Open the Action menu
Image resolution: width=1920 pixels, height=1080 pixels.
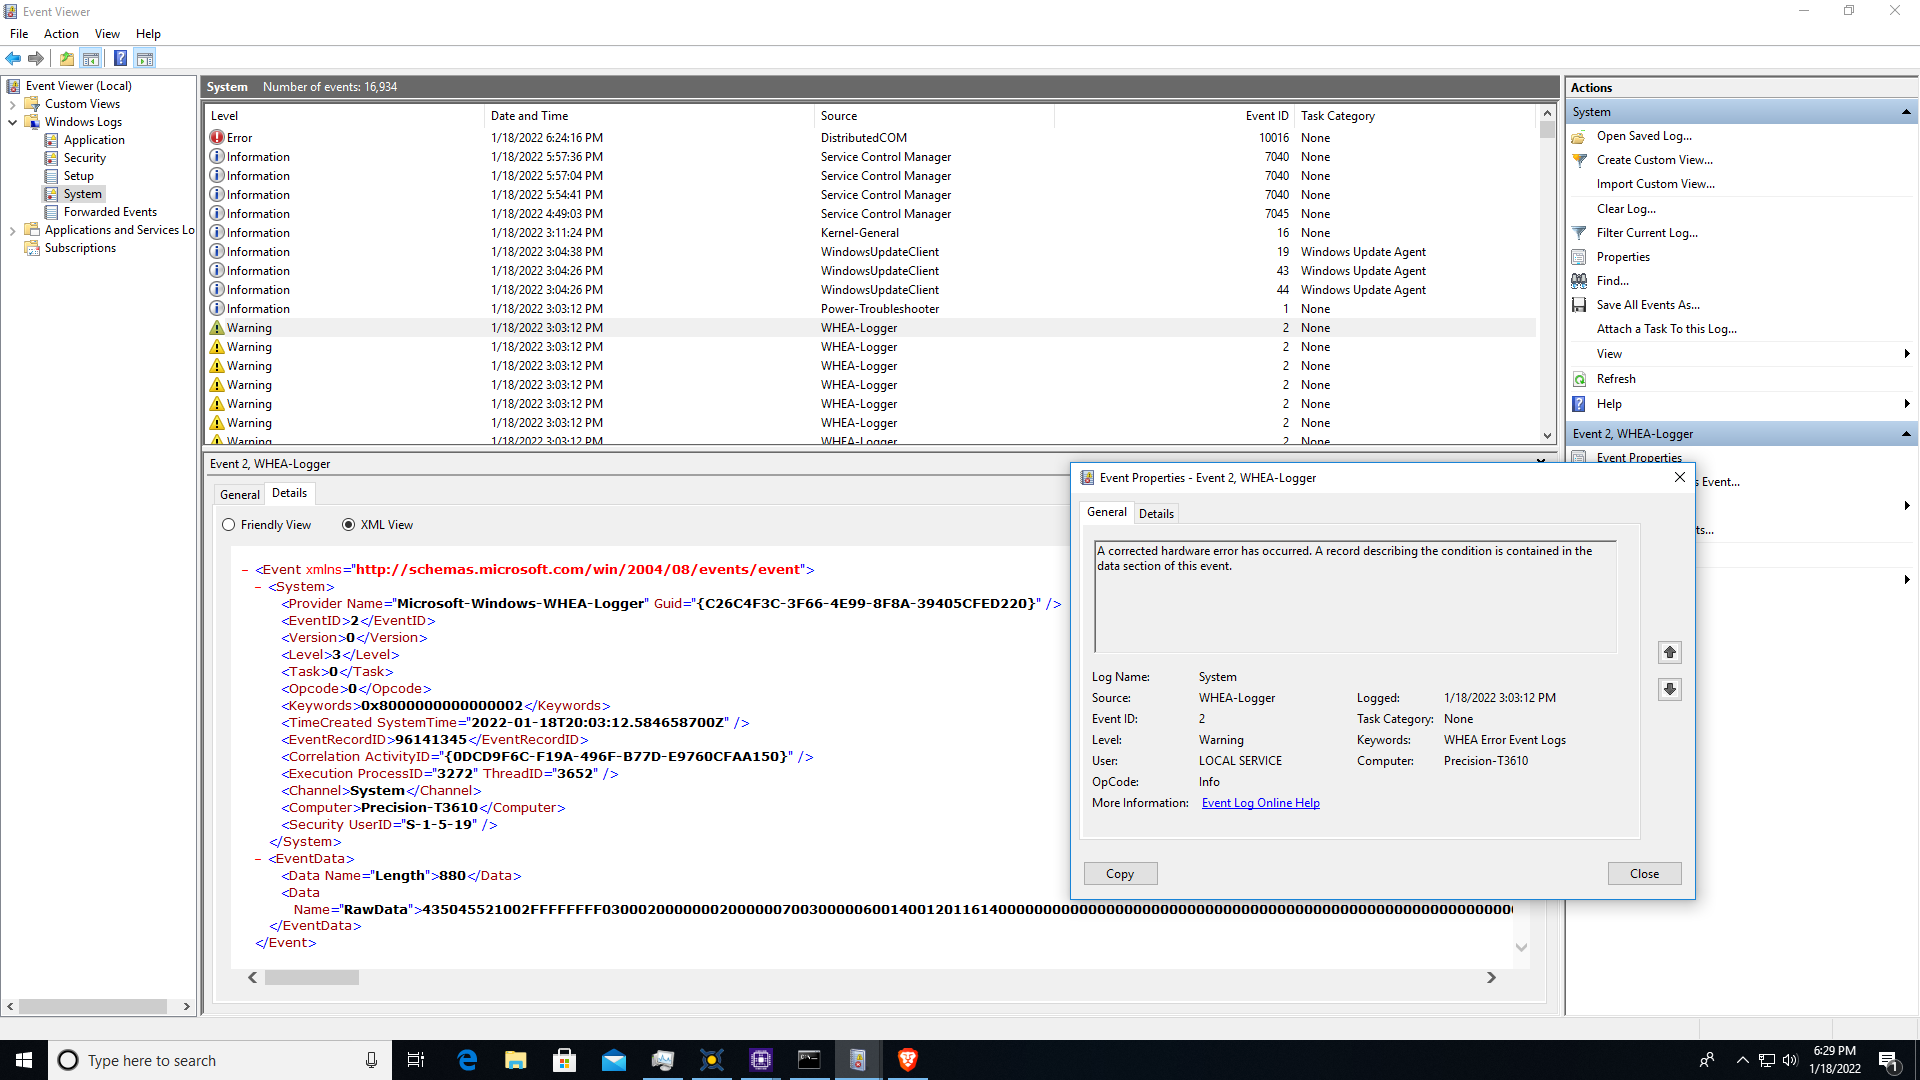(x=61, y=34)
